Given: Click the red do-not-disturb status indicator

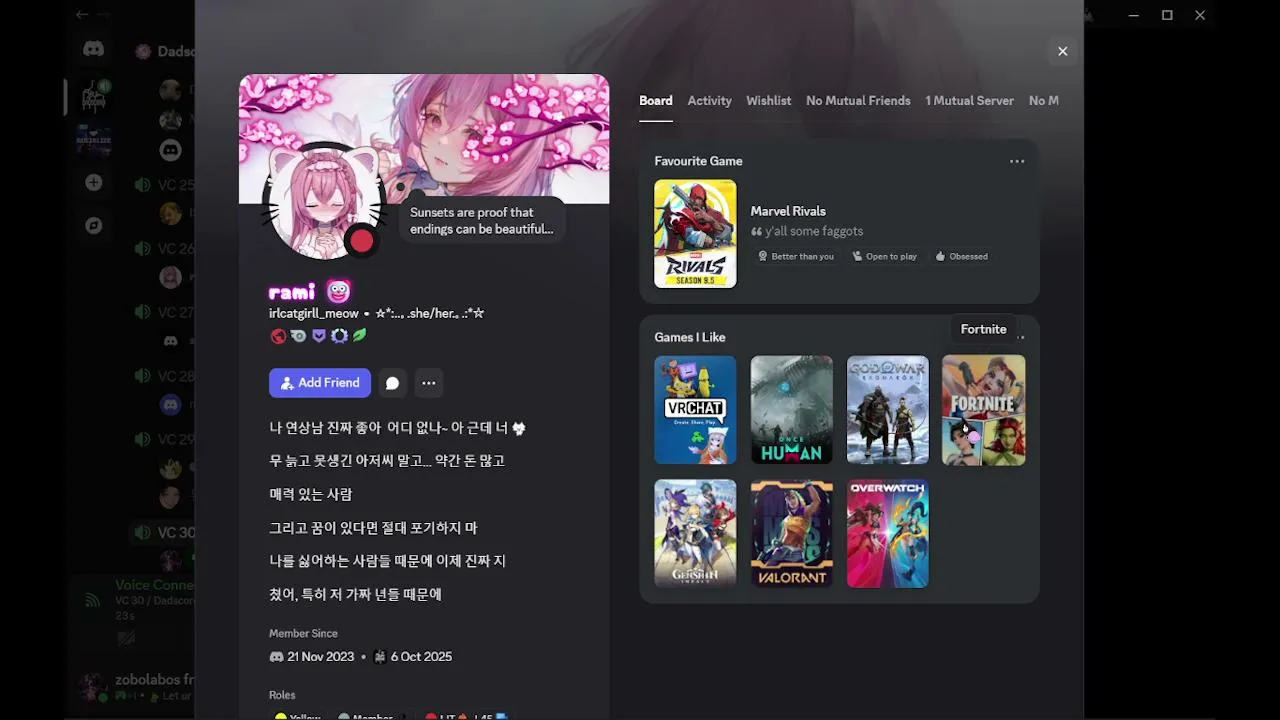Looking at the screenshot, I should pos(362,241).
